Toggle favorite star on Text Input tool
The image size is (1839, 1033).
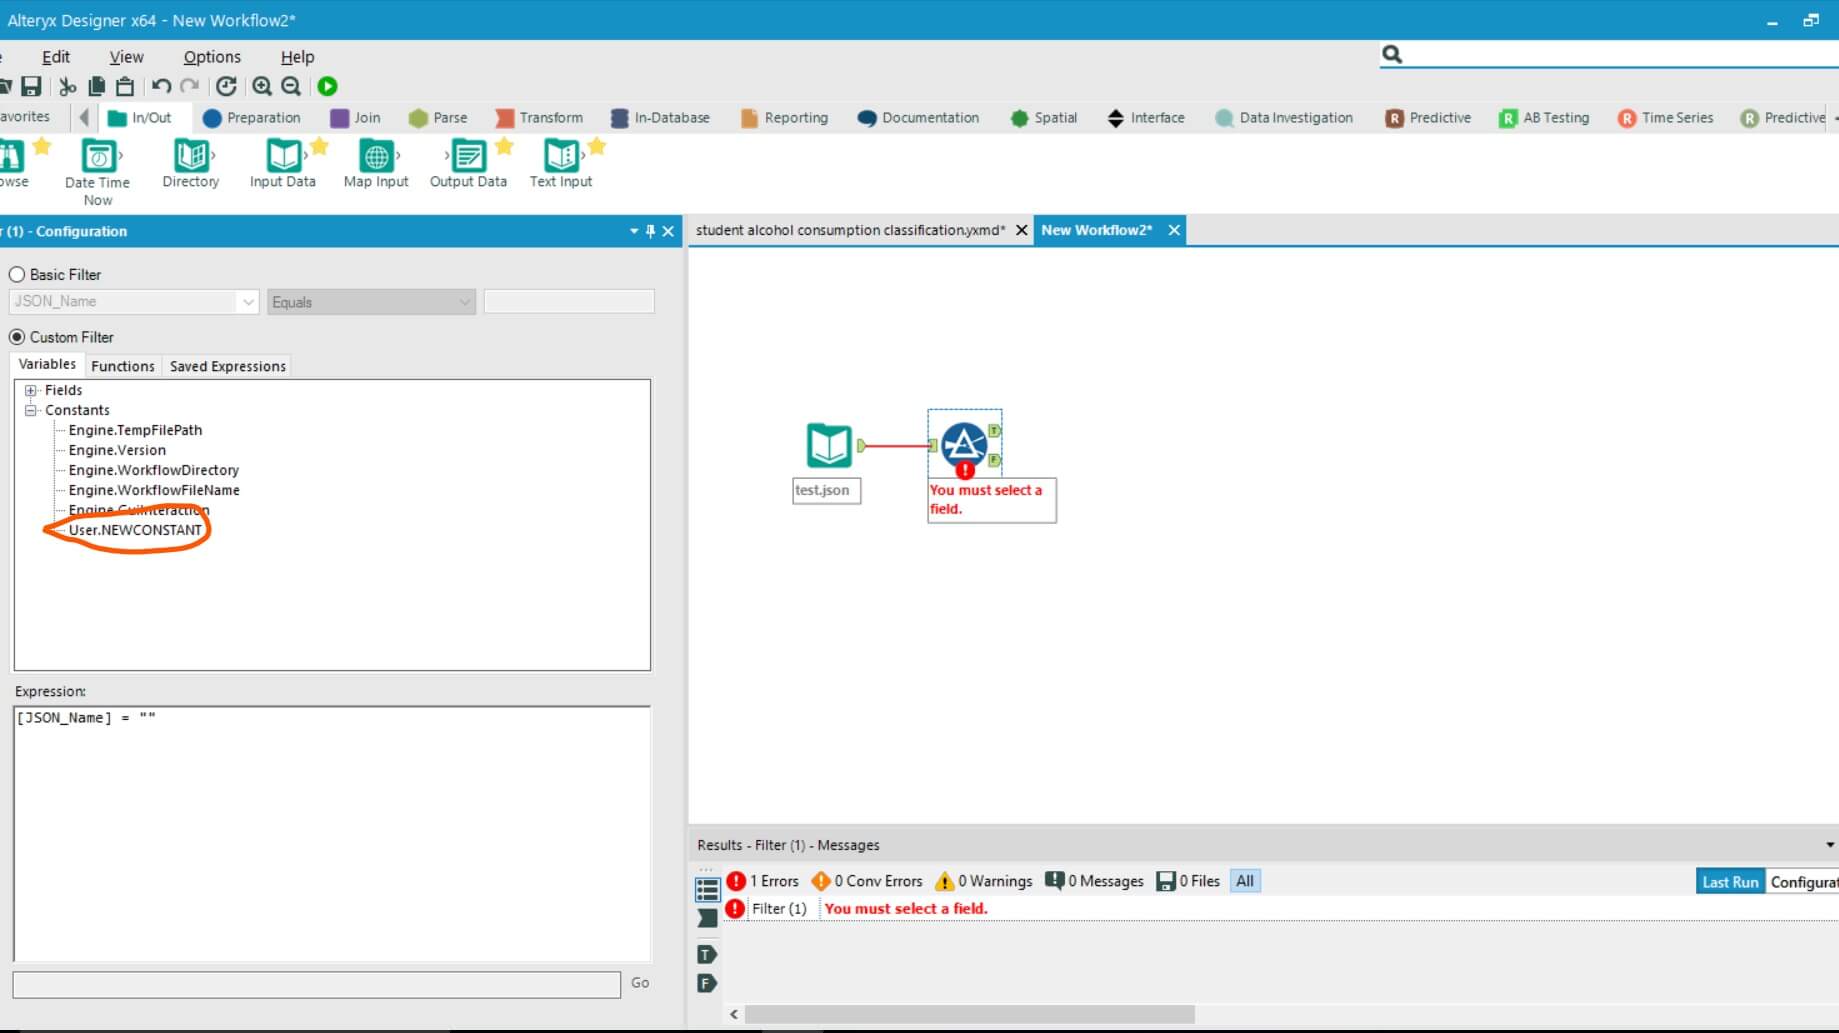coord(597,147)
